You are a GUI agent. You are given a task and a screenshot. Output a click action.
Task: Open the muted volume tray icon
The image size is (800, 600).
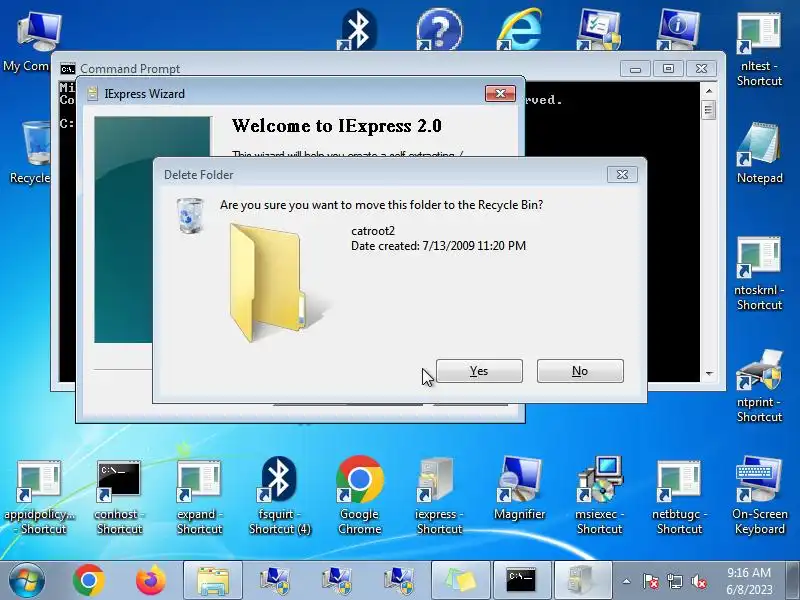698,581
